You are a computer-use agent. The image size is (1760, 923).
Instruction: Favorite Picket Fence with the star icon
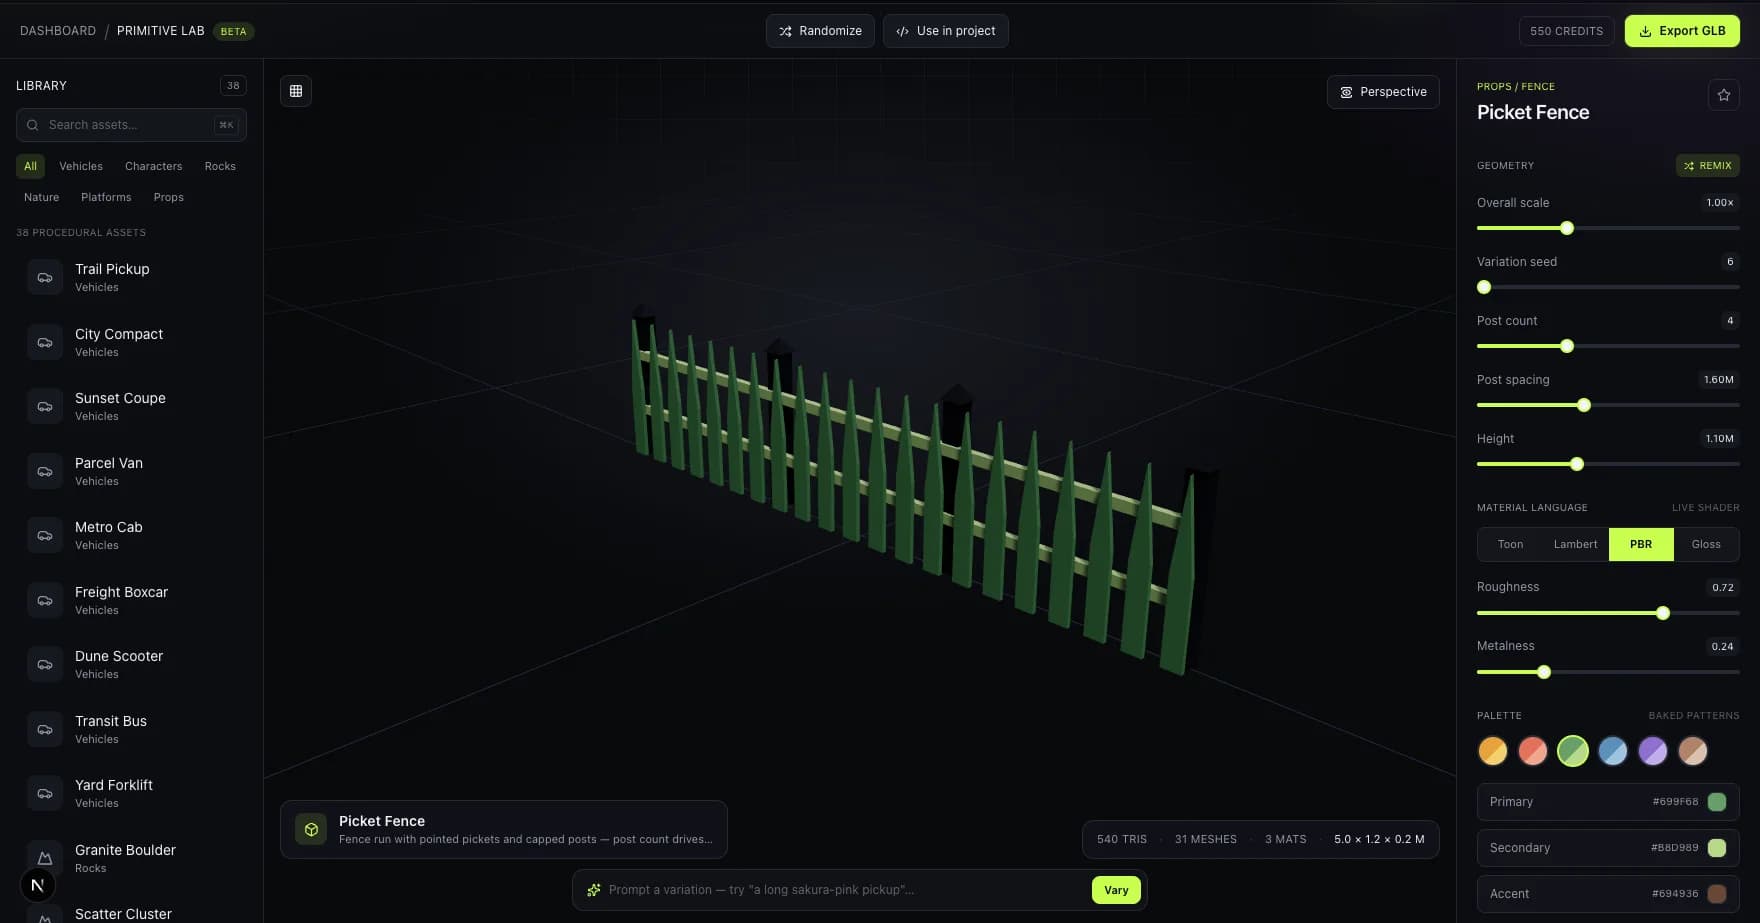[x=1724, y=95]
